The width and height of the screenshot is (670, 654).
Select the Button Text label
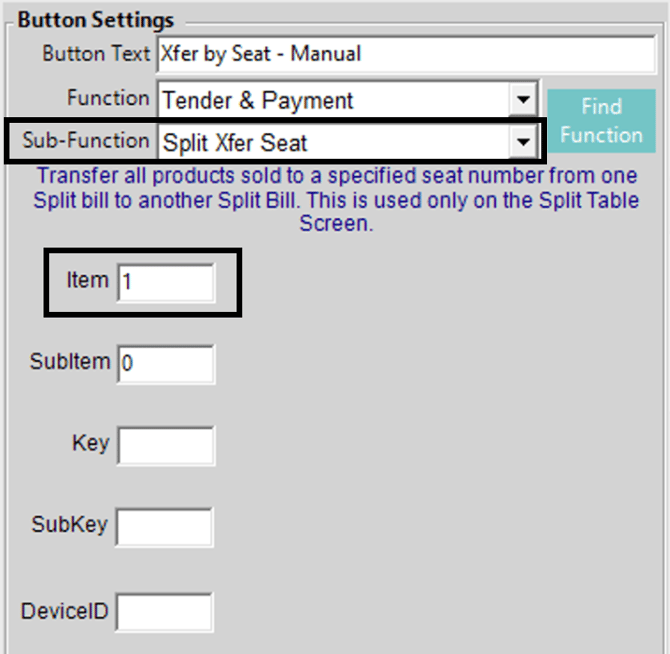click(x=96, y=54)
